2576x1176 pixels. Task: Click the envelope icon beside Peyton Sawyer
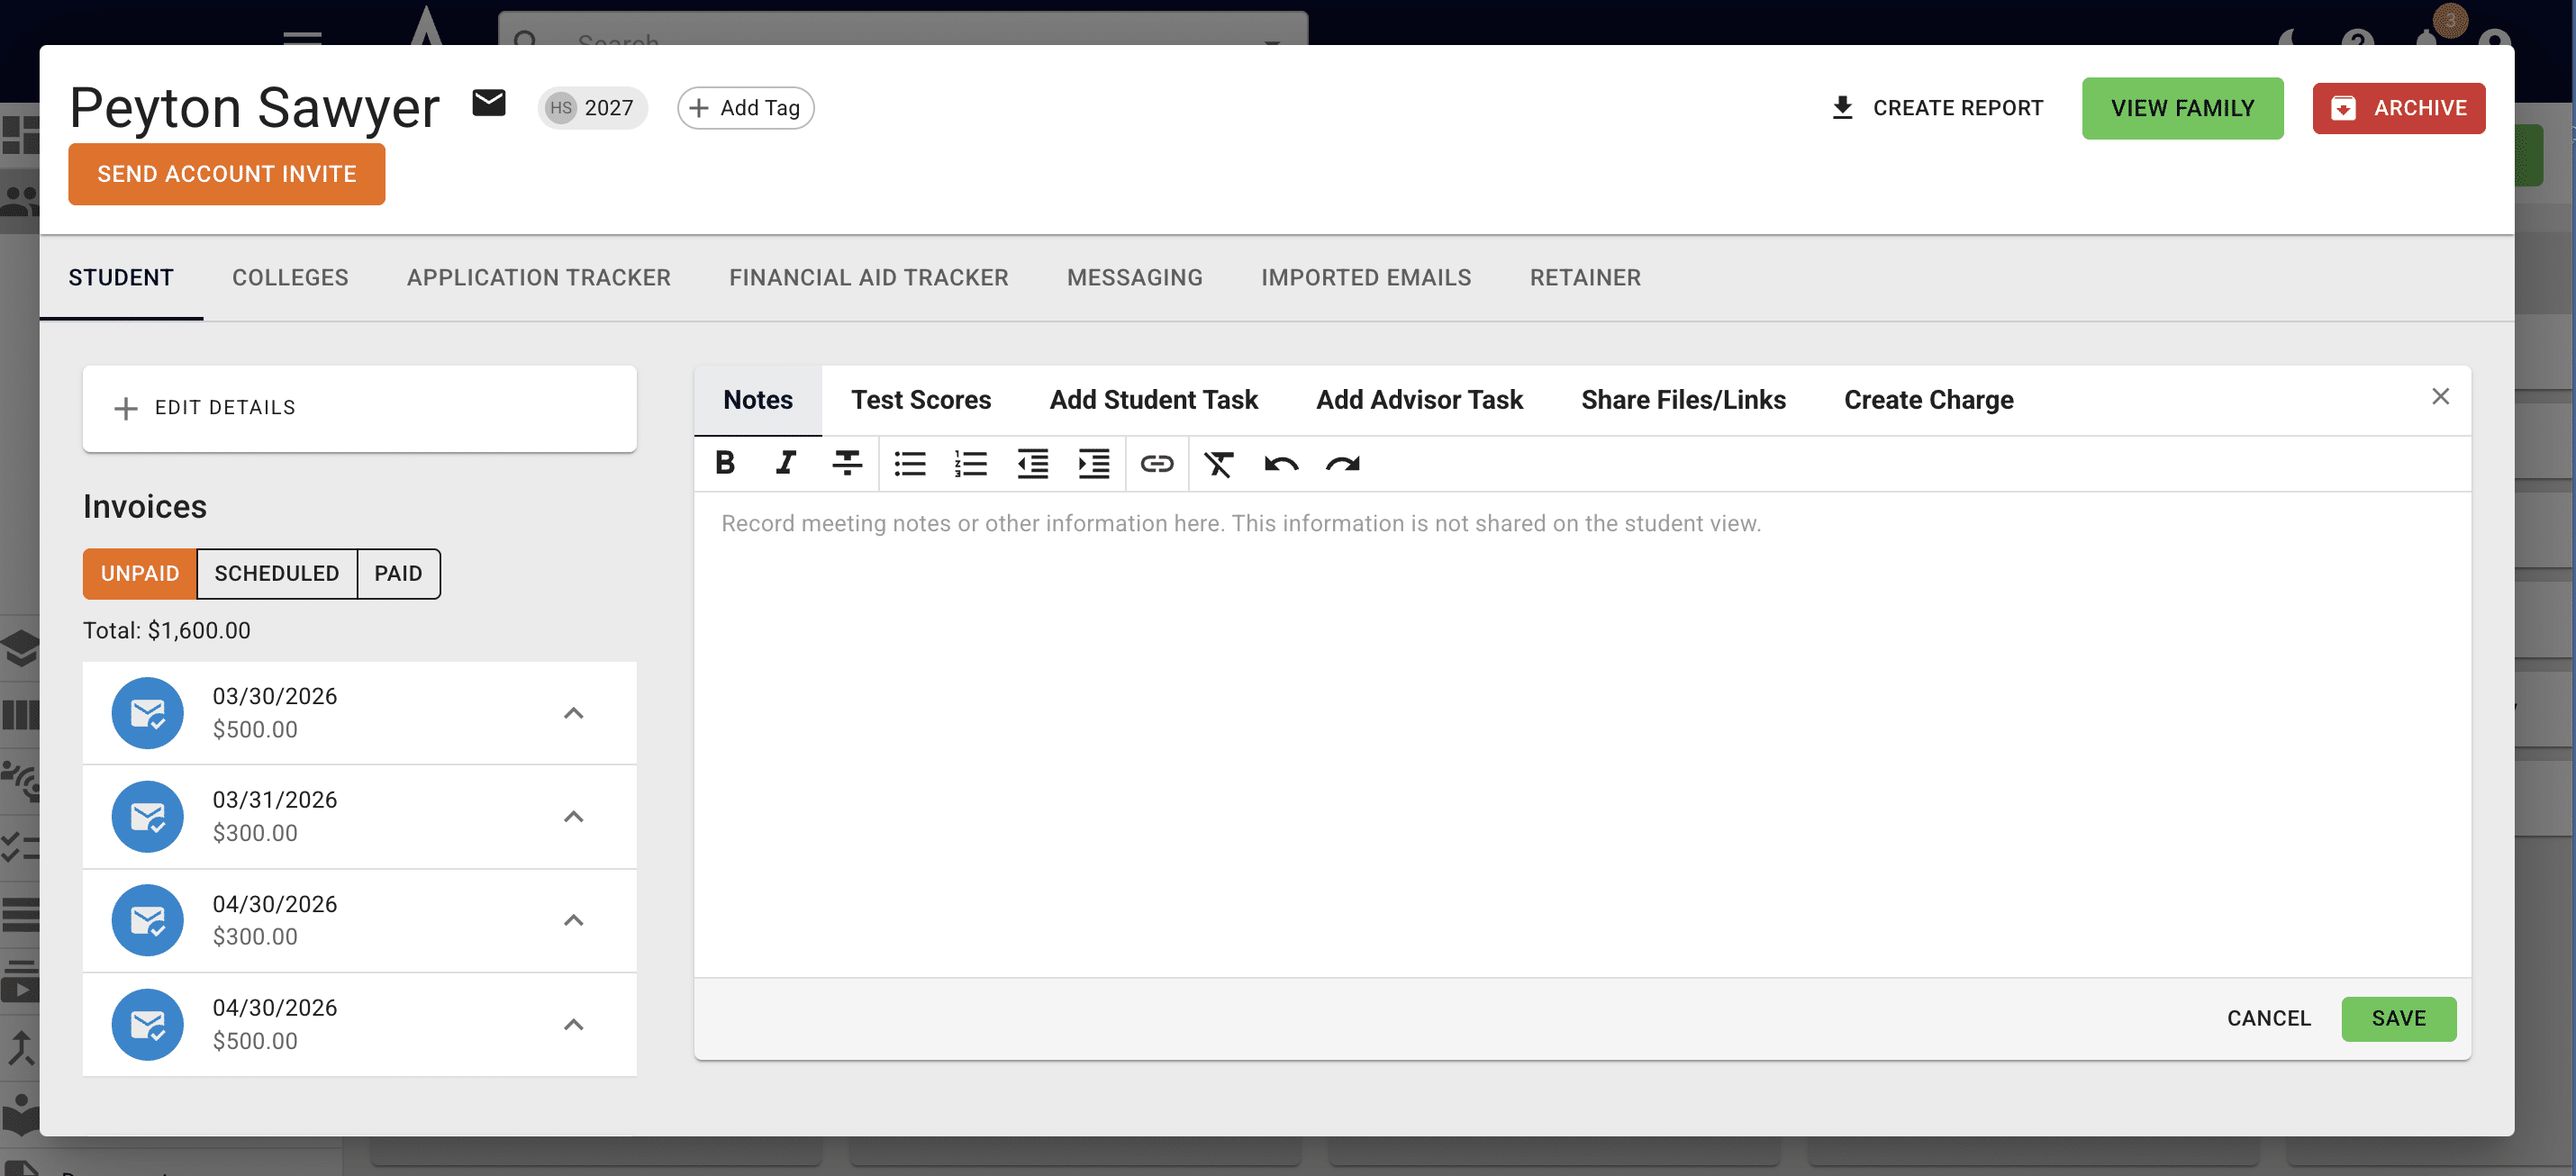(489, 103)
